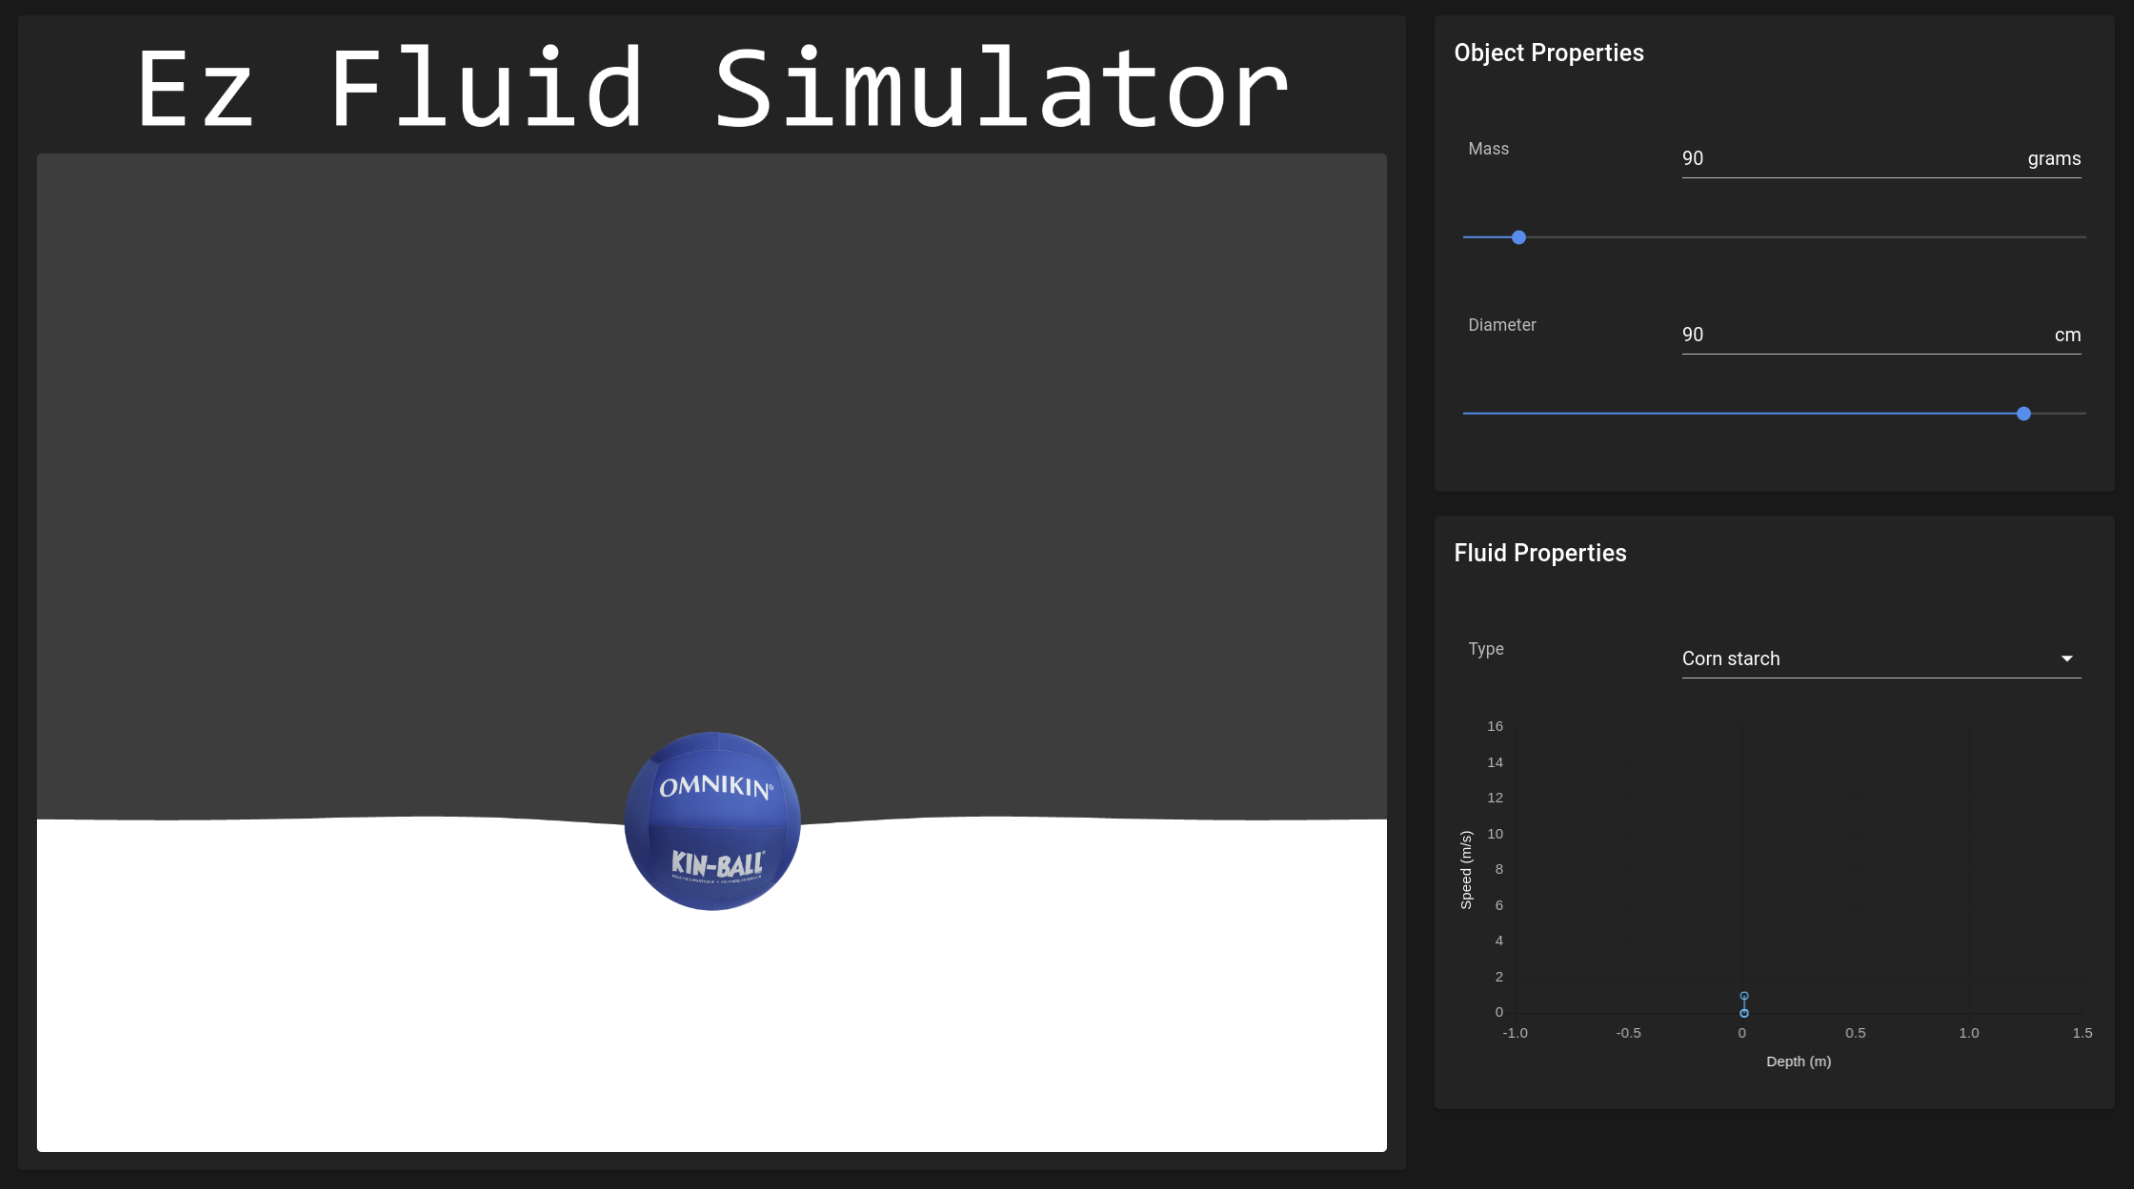Image resolution: width=2134 pixels, height=1189 pixels.
Task: Click the Ez Fluid Simulator title
Action: [x=712, y=90]
